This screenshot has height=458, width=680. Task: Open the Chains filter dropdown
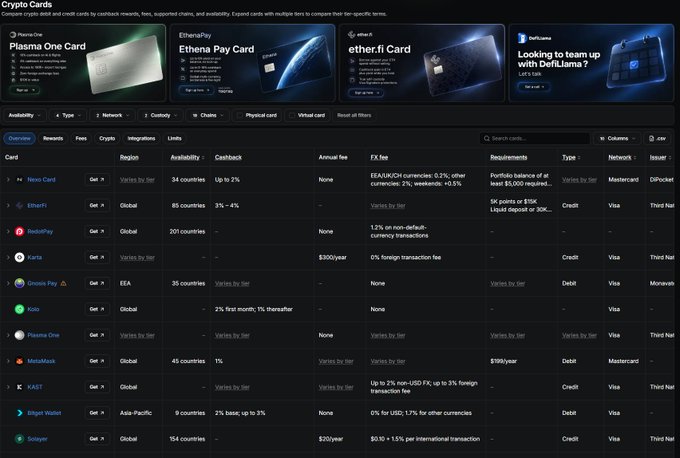tap(208, 115)
